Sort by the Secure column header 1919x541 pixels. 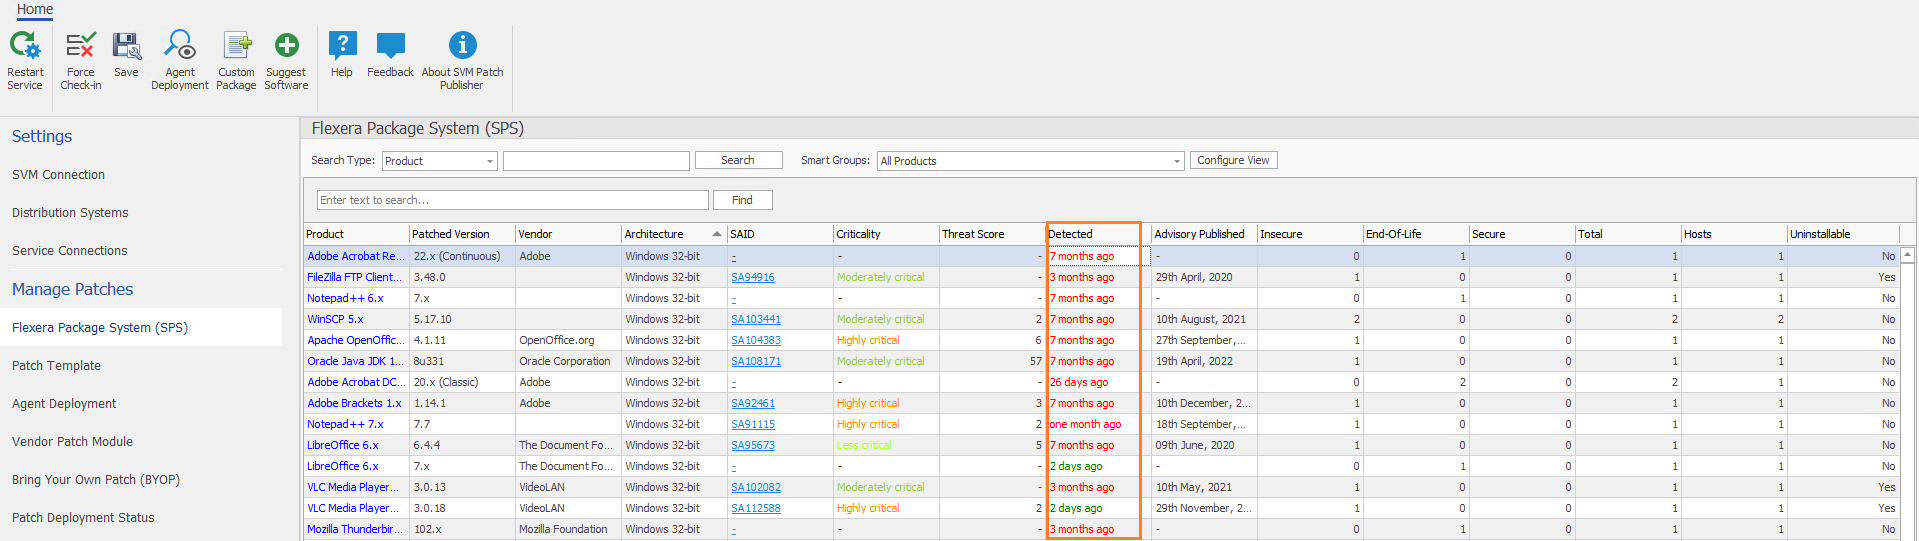[1522, 234]
